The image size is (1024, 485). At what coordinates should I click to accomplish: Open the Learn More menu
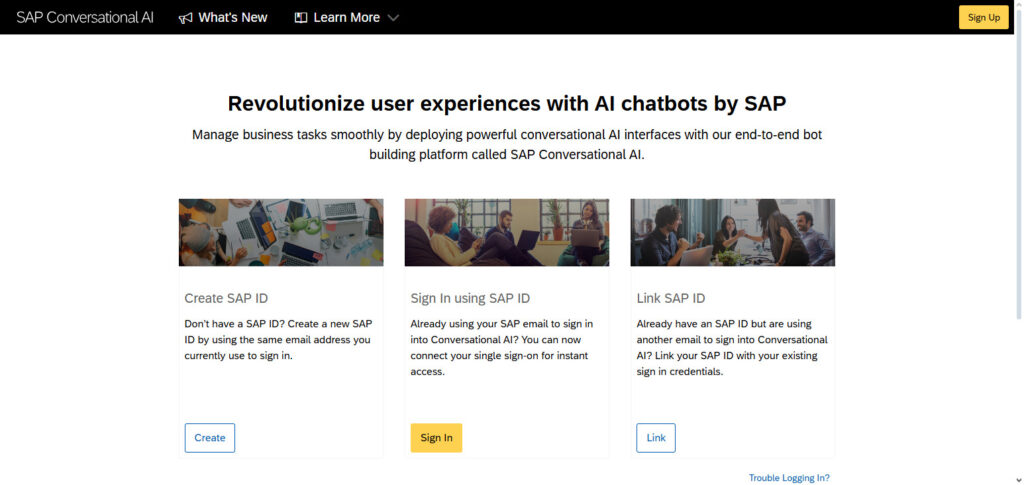click(x=347, y=18)
